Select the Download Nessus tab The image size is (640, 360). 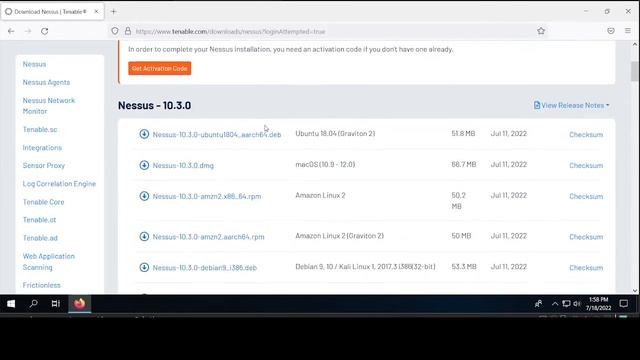tap(53, 11)
